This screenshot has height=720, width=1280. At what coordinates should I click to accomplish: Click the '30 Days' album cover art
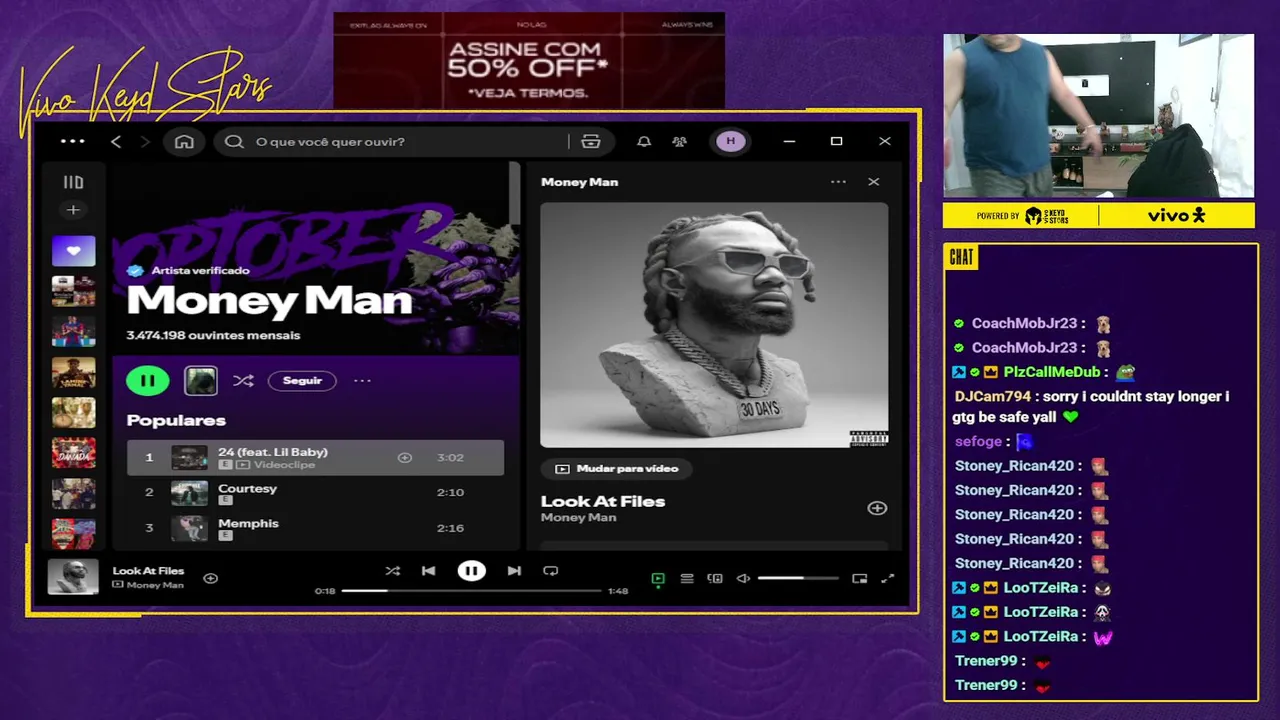click(x=714, y=325)
